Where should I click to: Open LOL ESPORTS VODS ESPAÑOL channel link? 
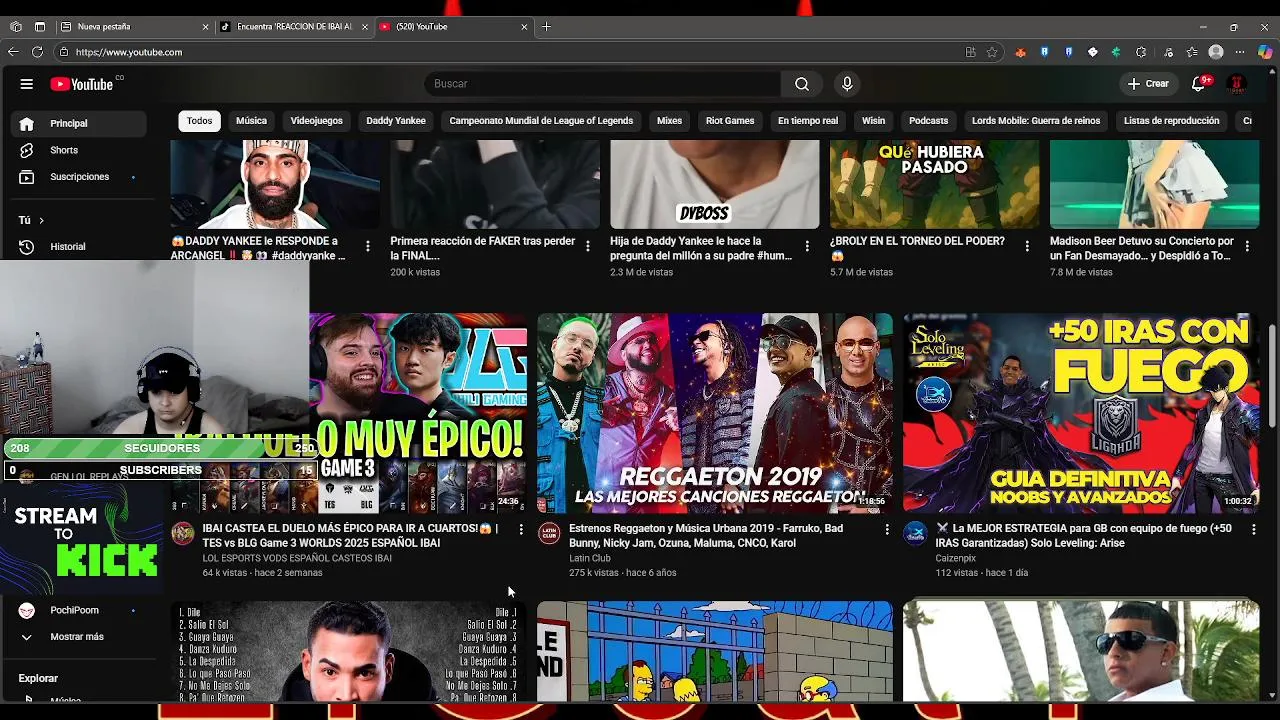pos(297,558)
